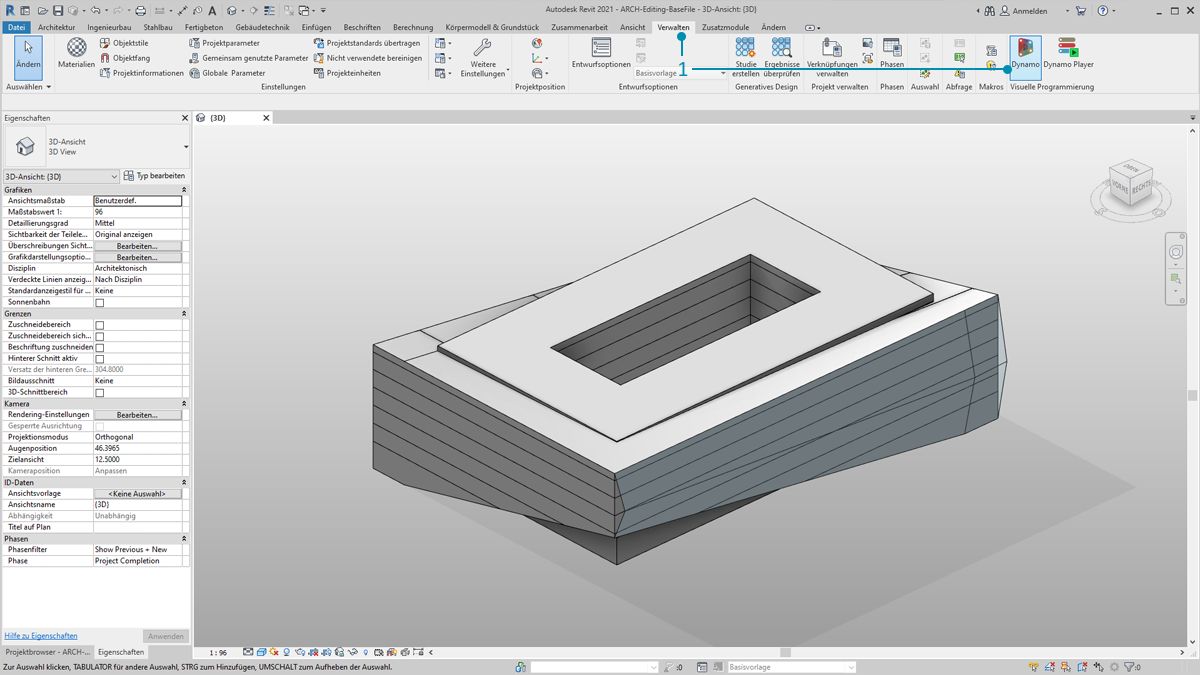The height and width of the screenshot is (675, 1200).
Task: Open the Materialien materials browser
Action: pyautogui.click(x=76, y=54)
